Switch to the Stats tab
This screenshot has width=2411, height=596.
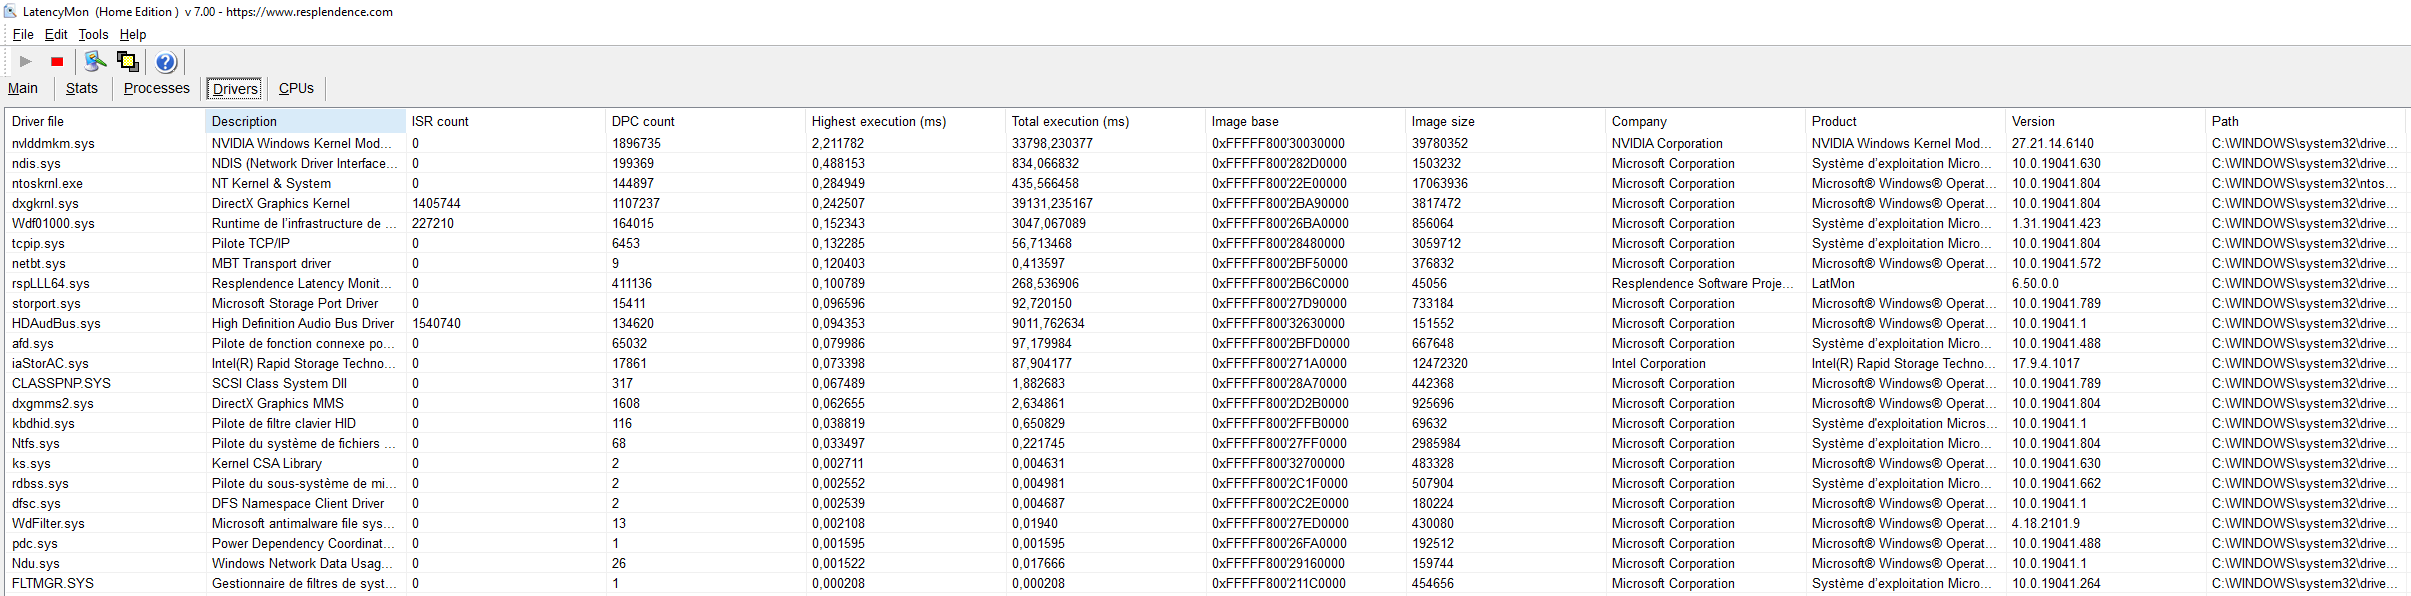tap(82, 88)
